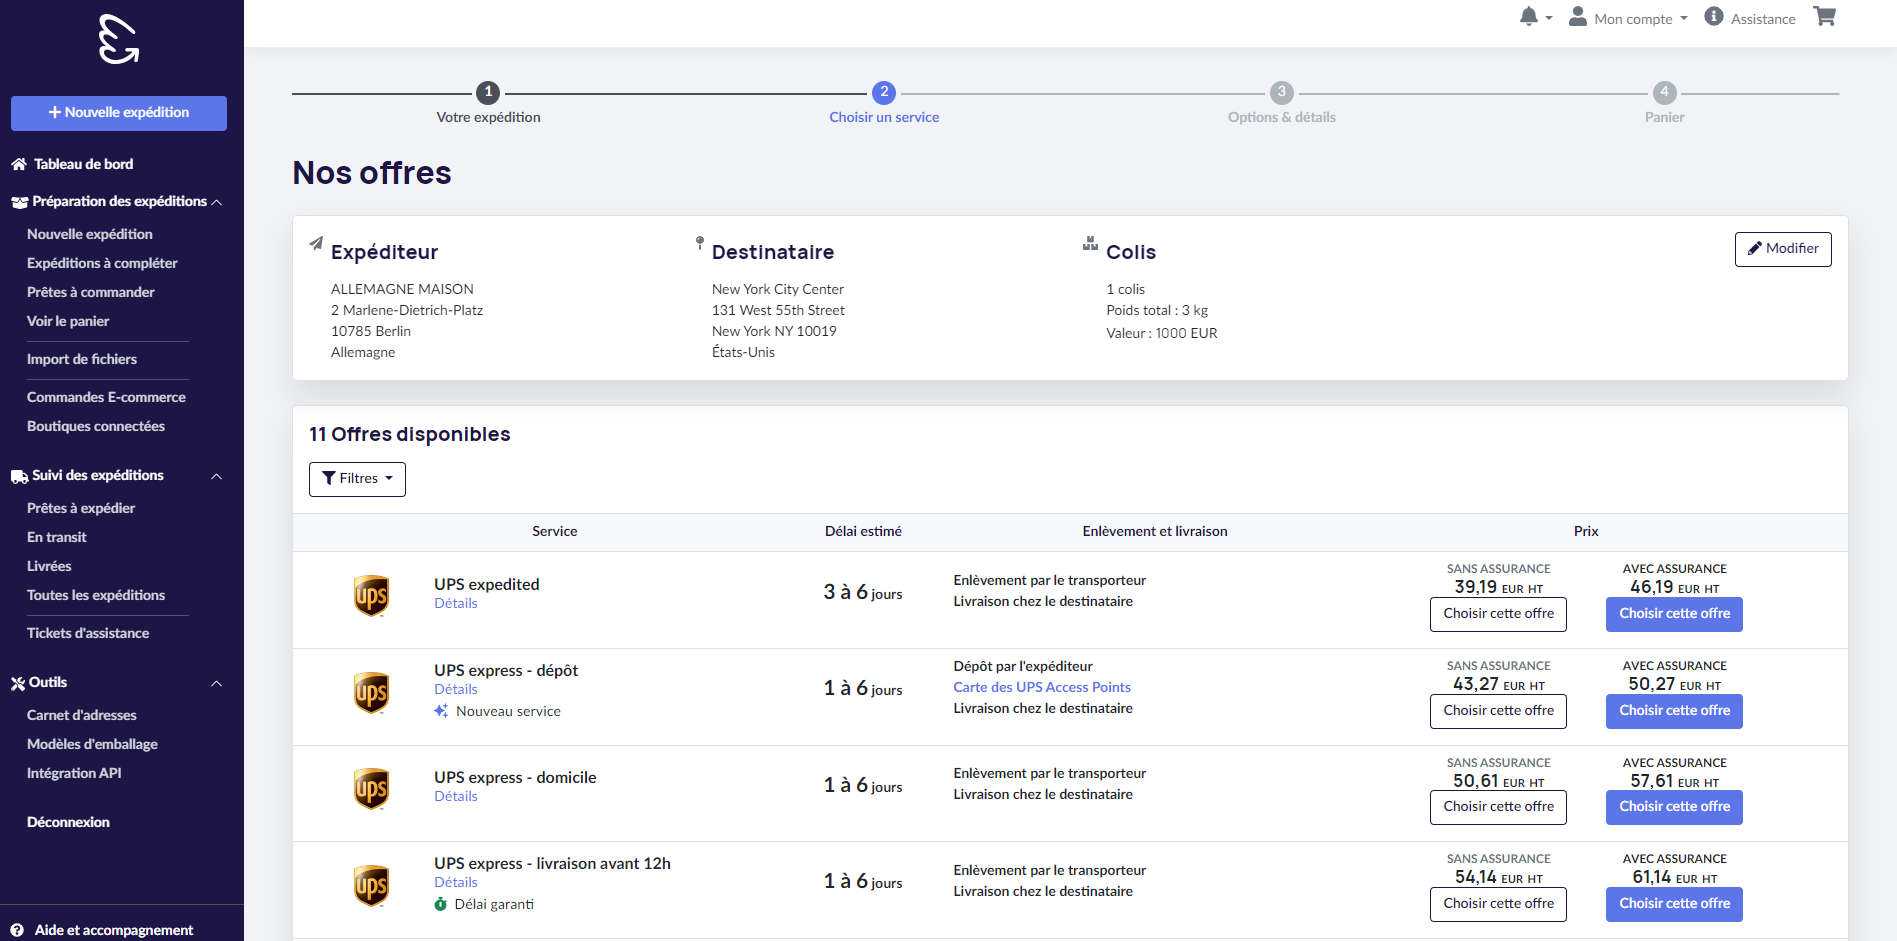This screenshot has width=1897, height=941.
Task: Click the site logo in the sidebar
Action: (119, 39)
